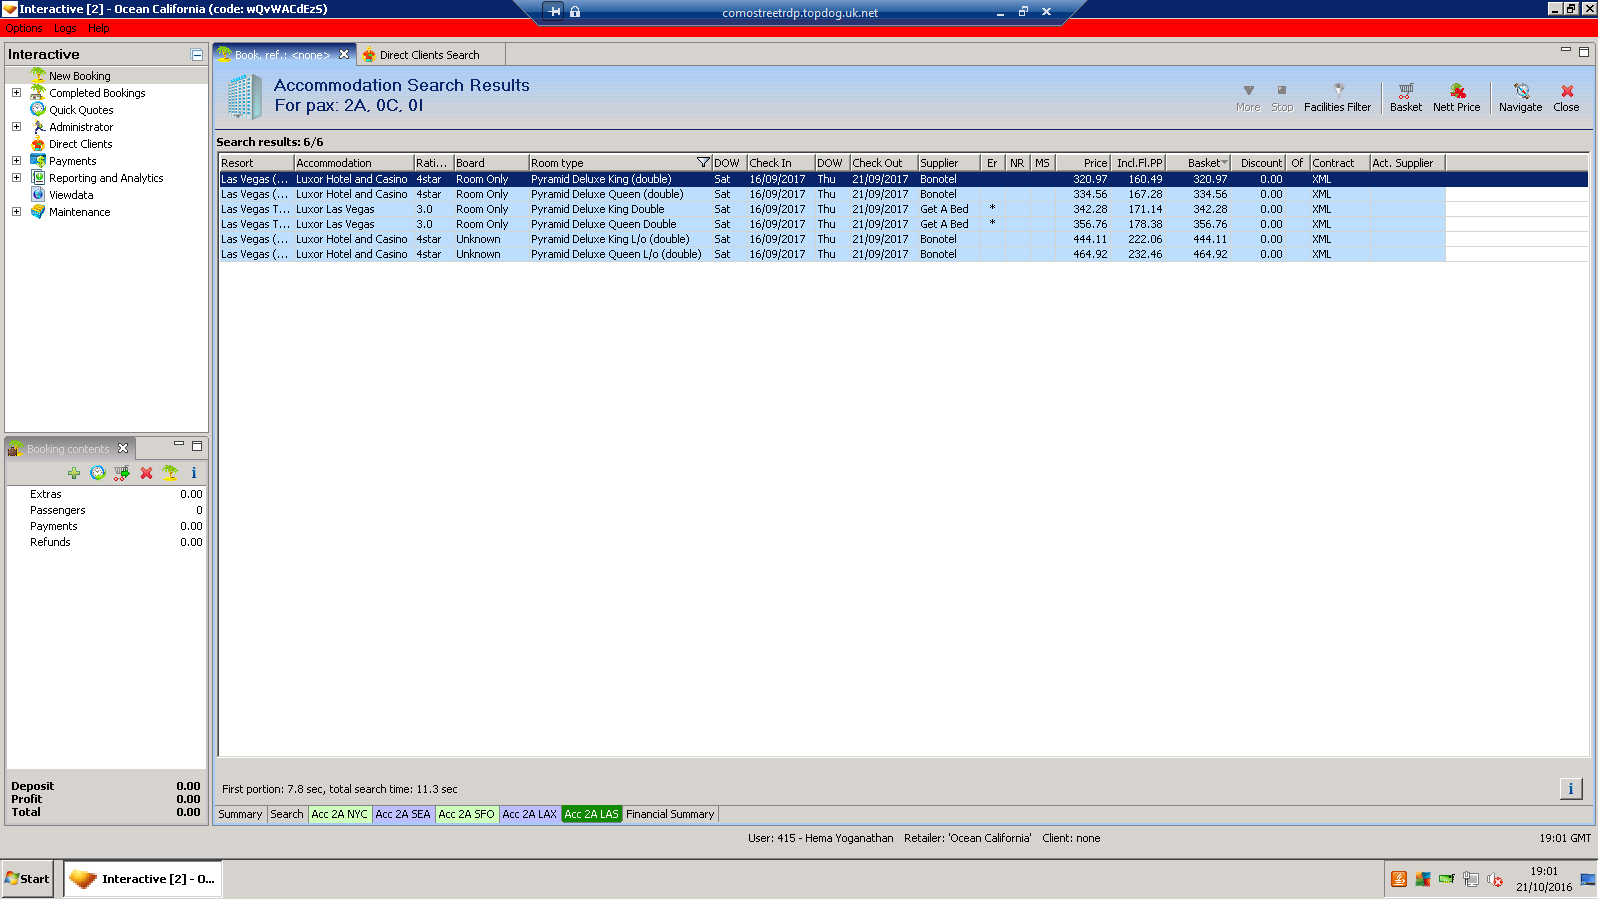Screen dimensions: 1598x899
Task: Switch to the Acc 2A SEA tab
Action: [403, 814]
